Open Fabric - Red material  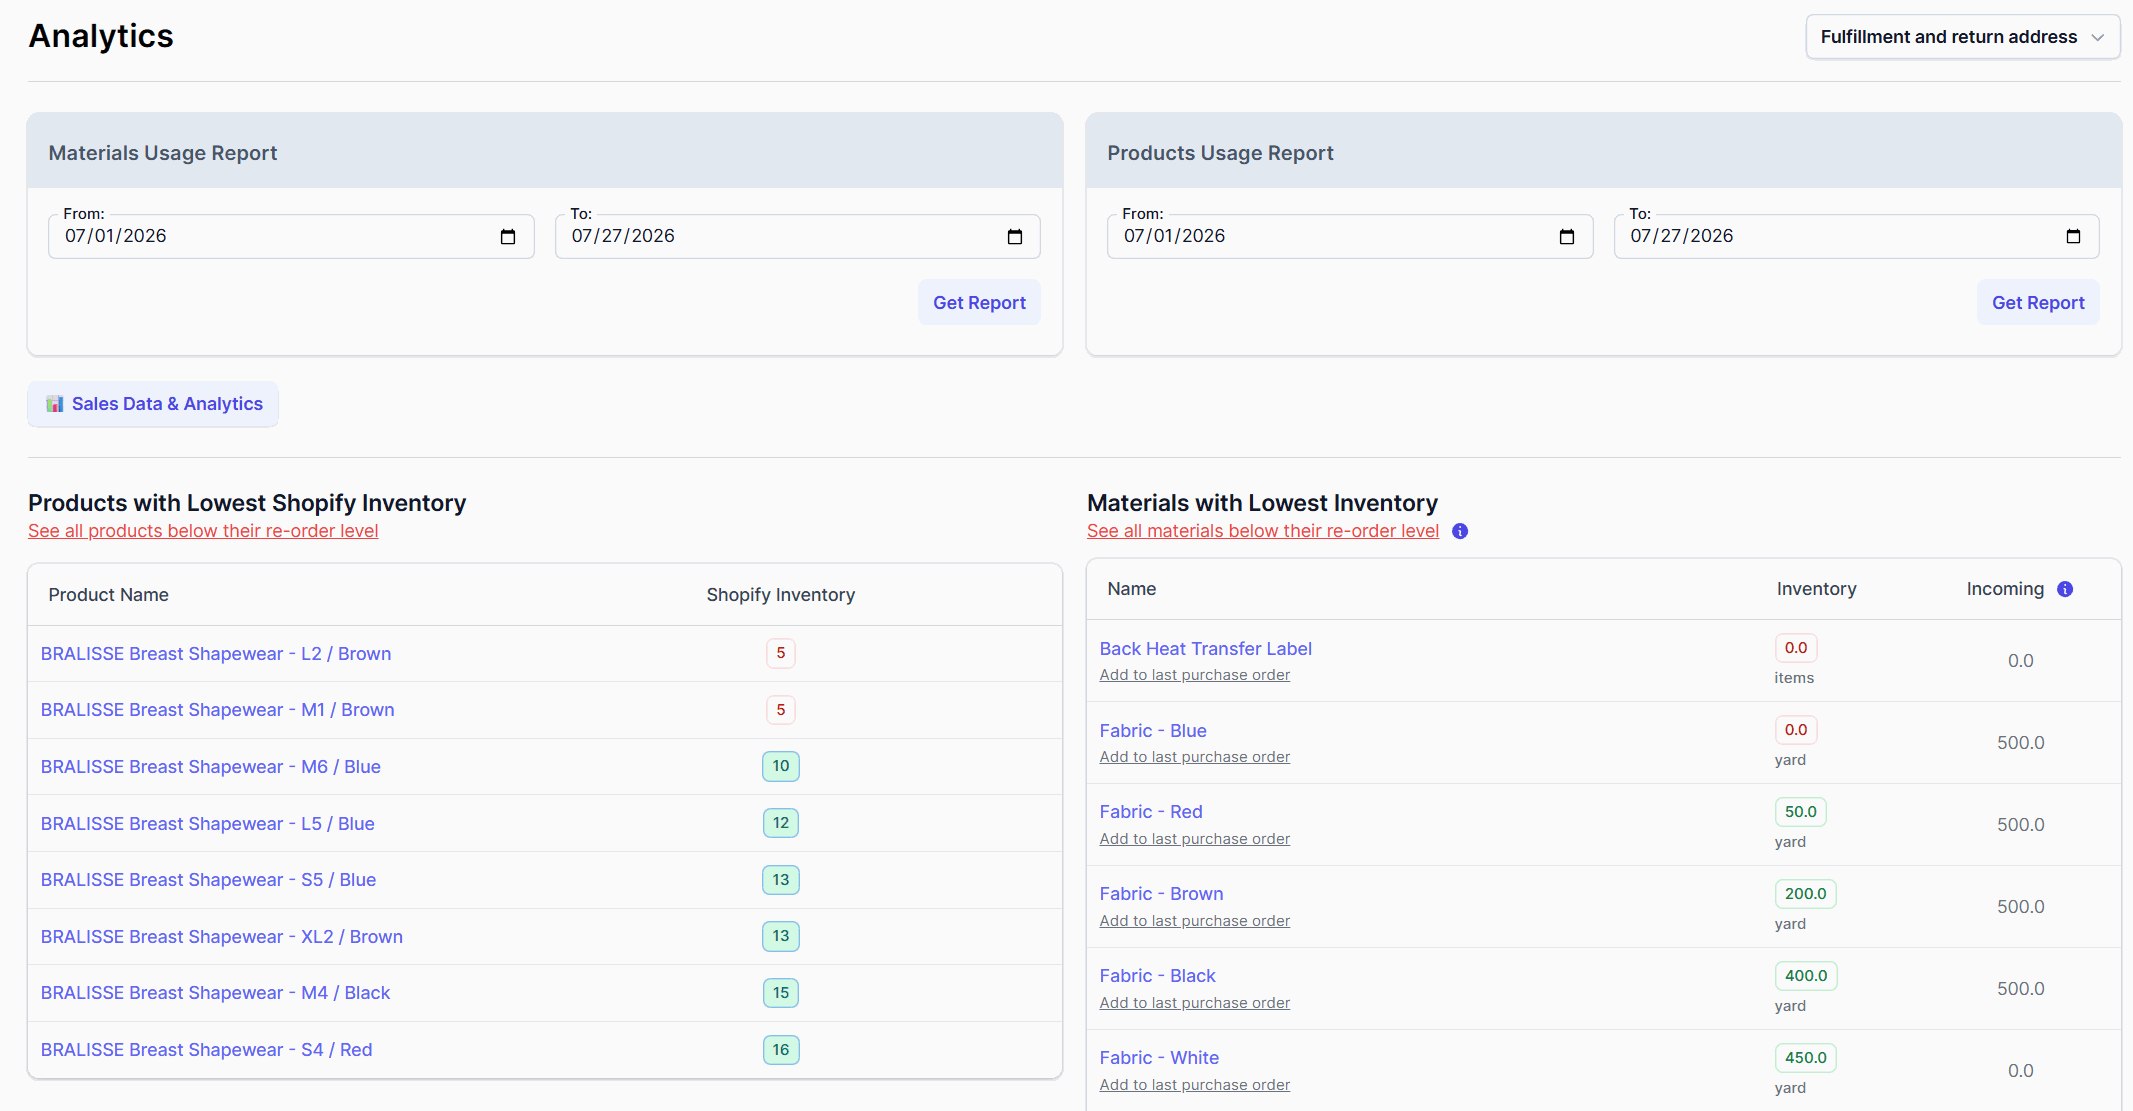[x=1151, y=812]
